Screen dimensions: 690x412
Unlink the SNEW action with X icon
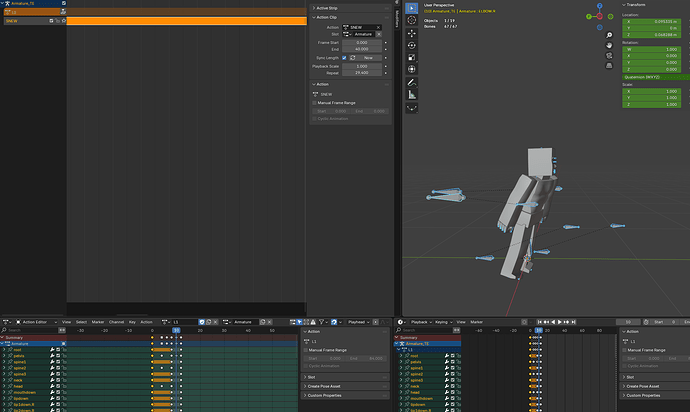click(378, 27)
